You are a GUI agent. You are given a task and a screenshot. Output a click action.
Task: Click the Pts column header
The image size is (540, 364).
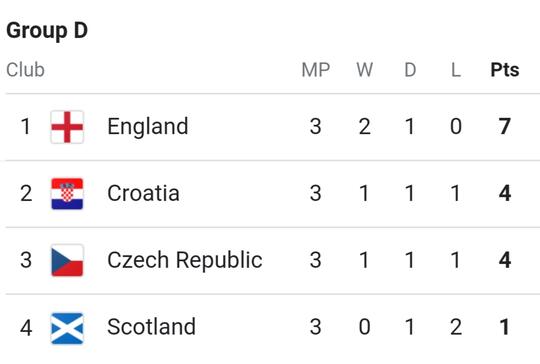click(x=505, y=70)
